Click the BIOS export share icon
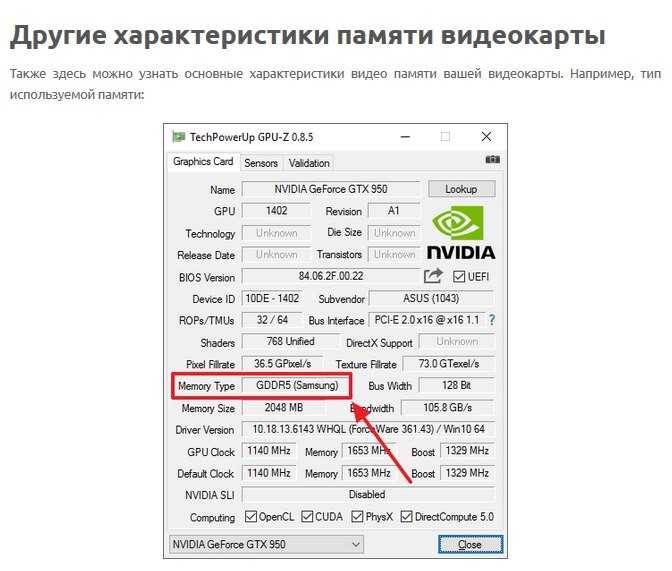Image resolution: width=672 pixels, height=571 pixels. click(x=433, y=276)
